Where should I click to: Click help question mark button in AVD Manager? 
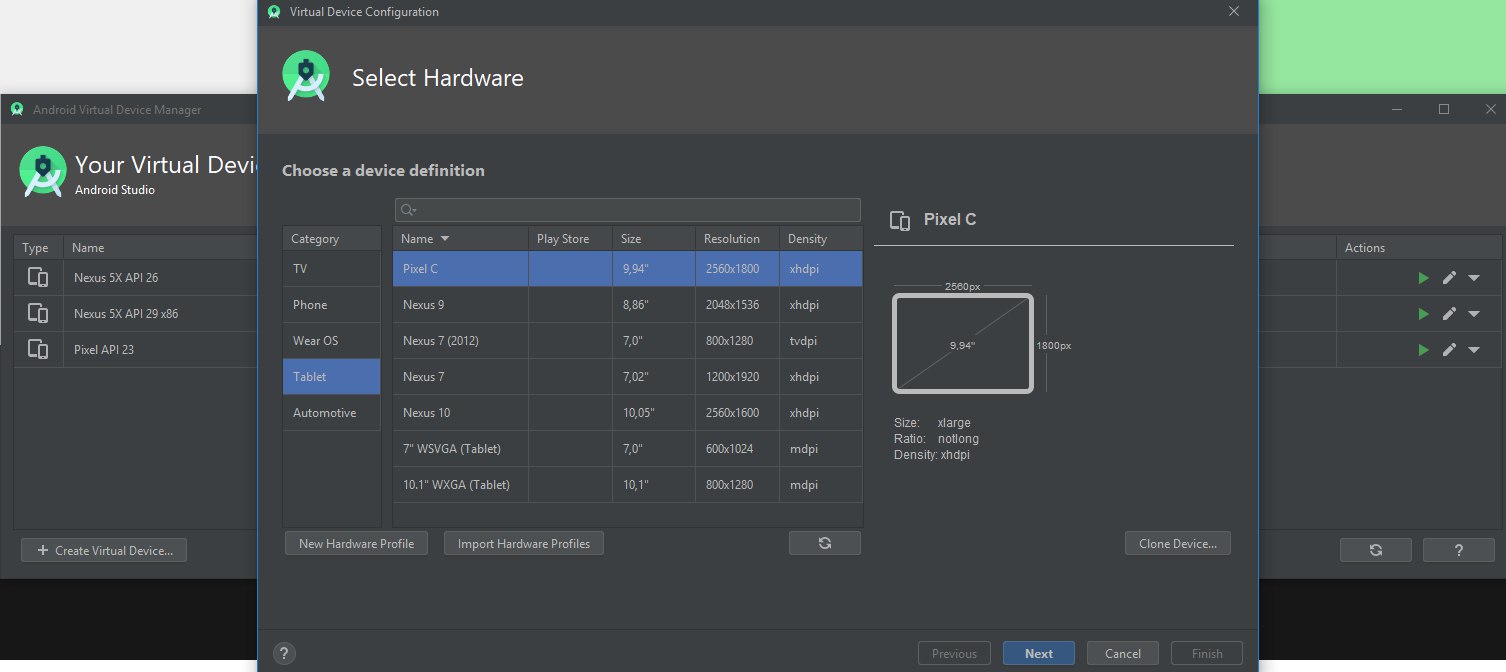tap(1458, 550)
